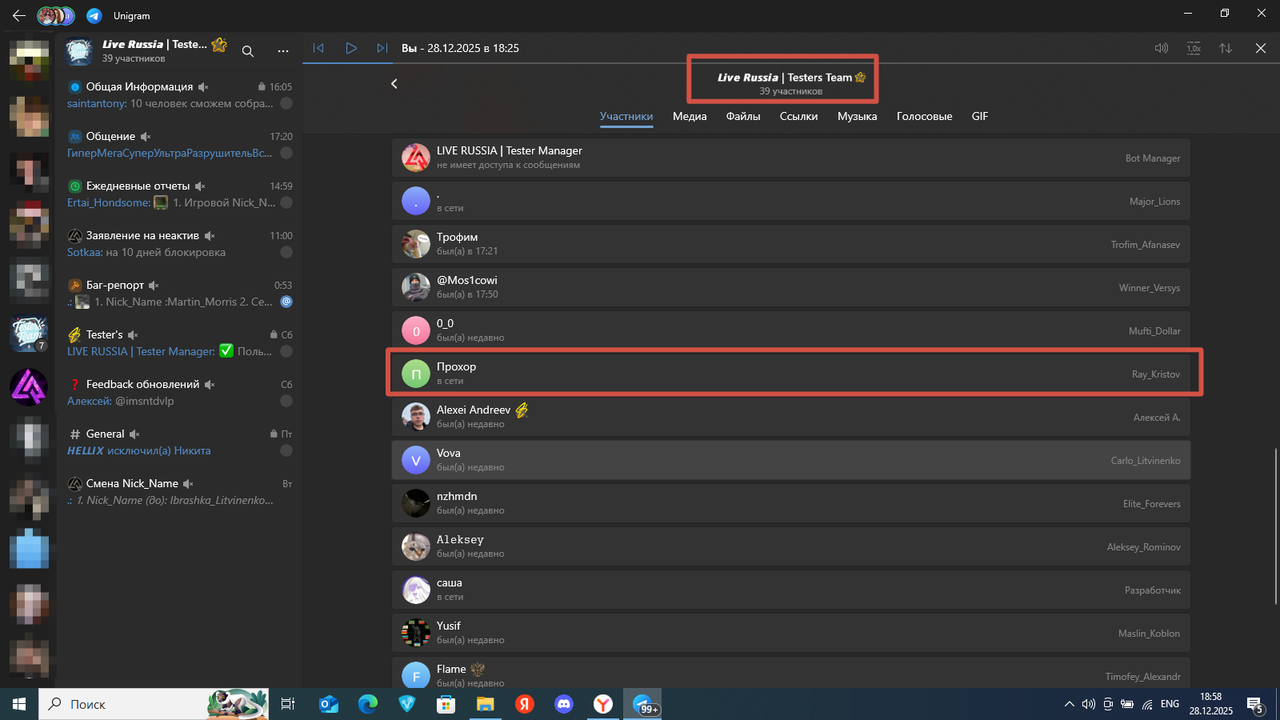Switch to the Ссылки tab
The image size is (1280, 720).
point(799,116)
